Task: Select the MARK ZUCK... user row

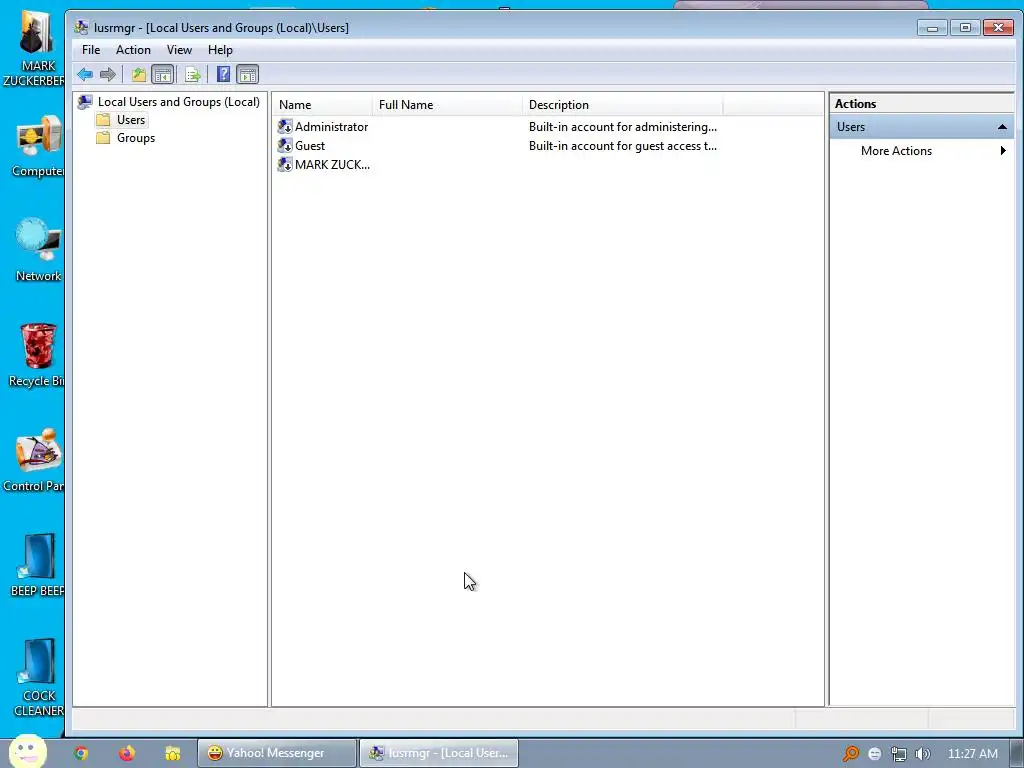Action: [497, 165]
